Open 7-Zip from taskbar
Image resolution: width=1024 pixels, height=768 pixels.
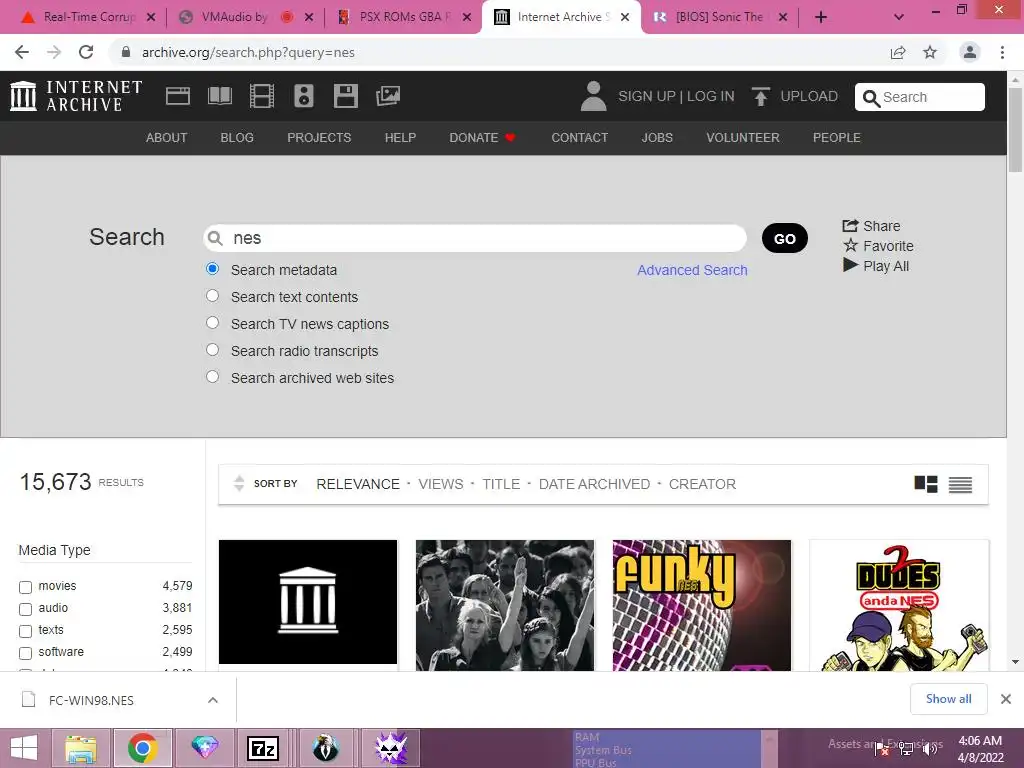coord(263,748)
